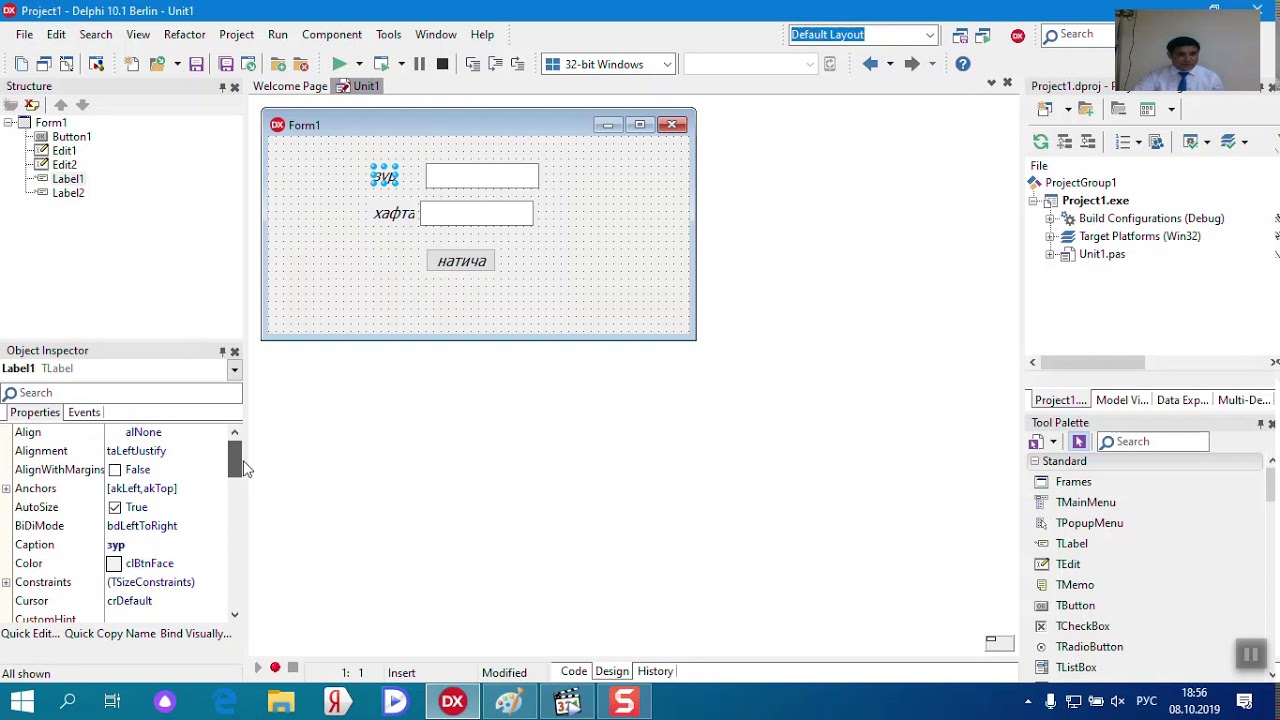Open the File menu

tap(24, 34)
